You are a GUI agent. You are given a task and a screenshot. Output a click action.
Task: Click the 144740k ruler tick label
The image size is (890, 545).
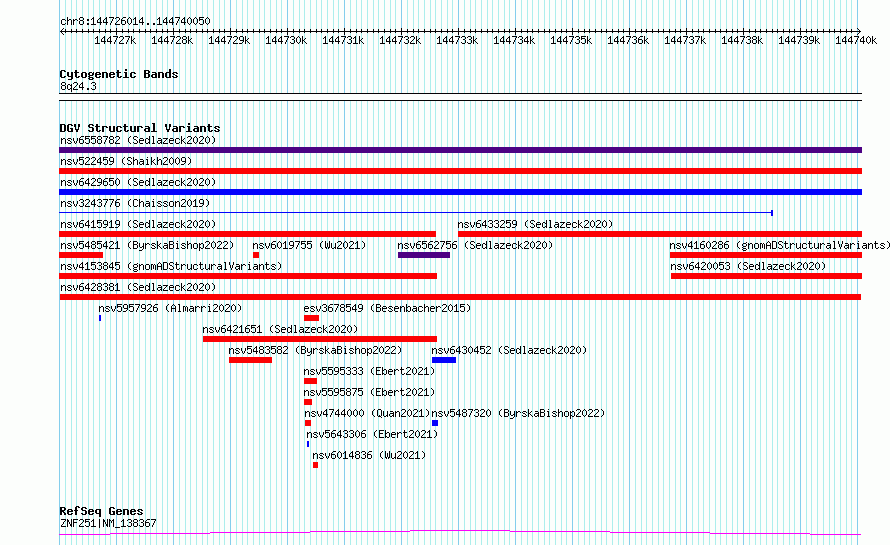tap(856, 41)
